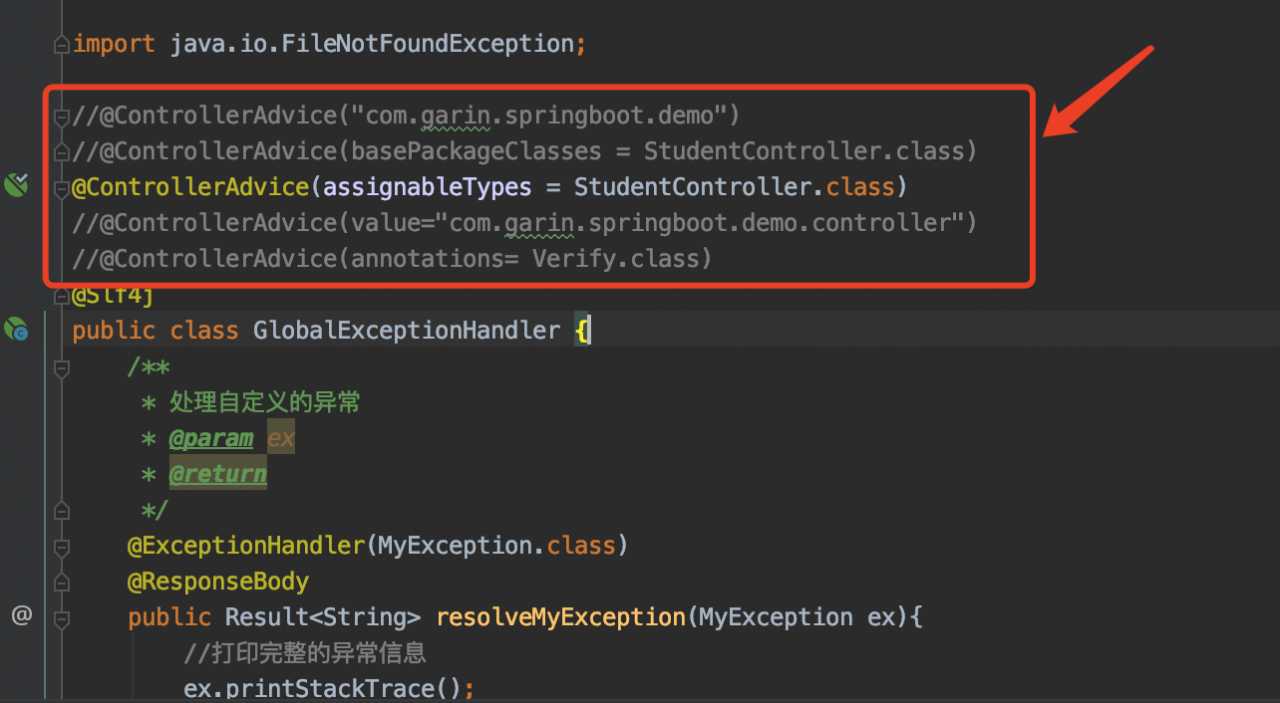Click the Spring gutter icon beside @ControllerAdvice(assignableTypes)
1280x703 pixels.
[x=16, y=184]
